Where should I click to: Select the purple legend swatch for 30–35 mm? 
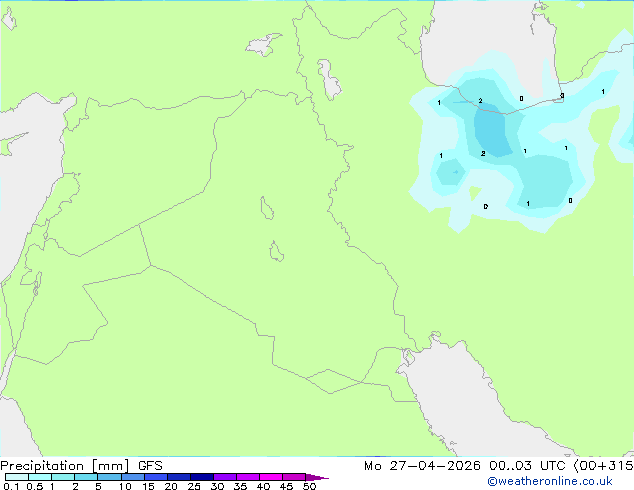coord(225,477)
